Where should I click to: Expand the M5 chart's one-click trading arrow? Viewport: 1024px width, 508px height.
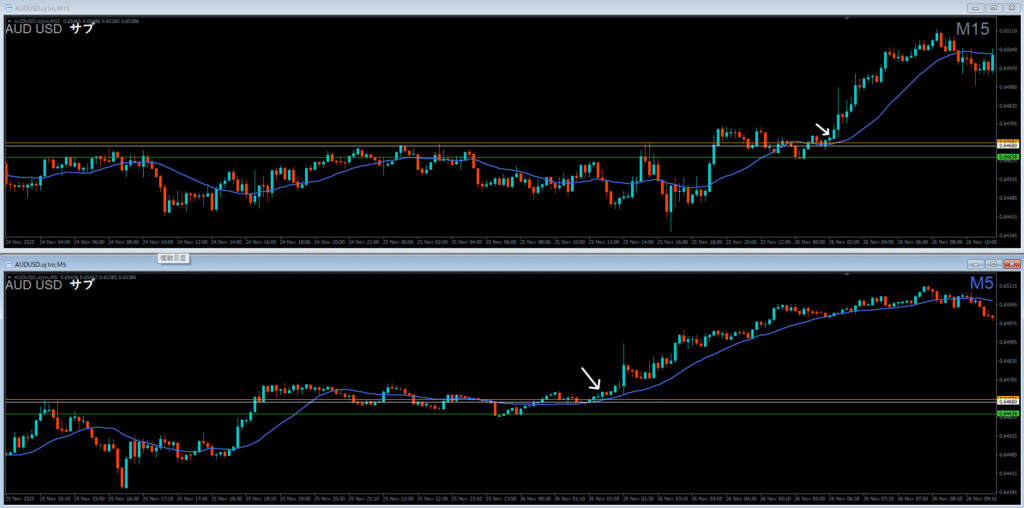8,278
